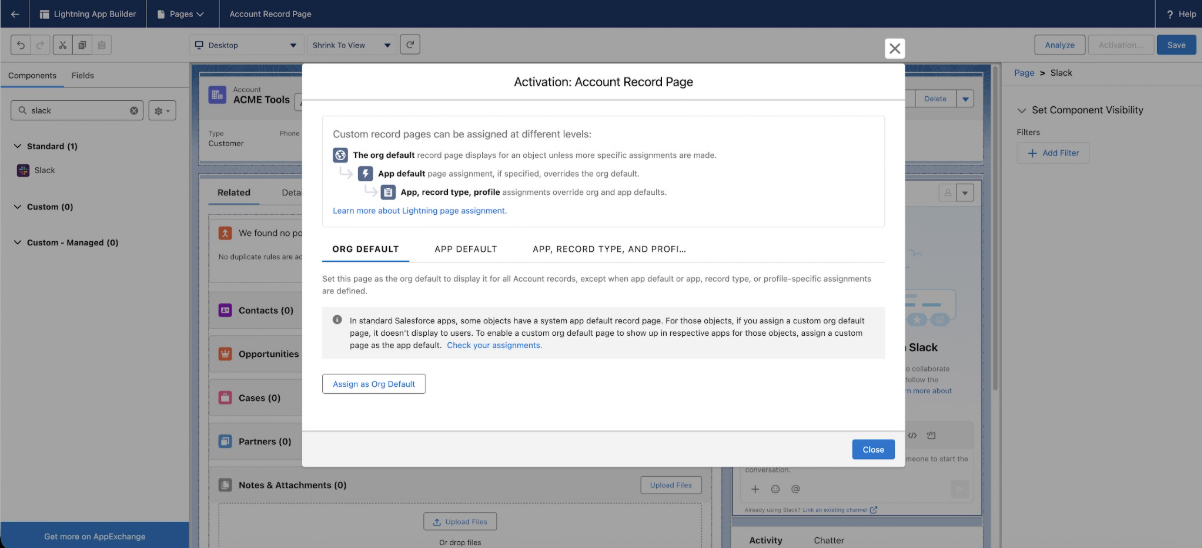
Task: Click the Undo toolbar icon
Action: [x=20, y=45]
